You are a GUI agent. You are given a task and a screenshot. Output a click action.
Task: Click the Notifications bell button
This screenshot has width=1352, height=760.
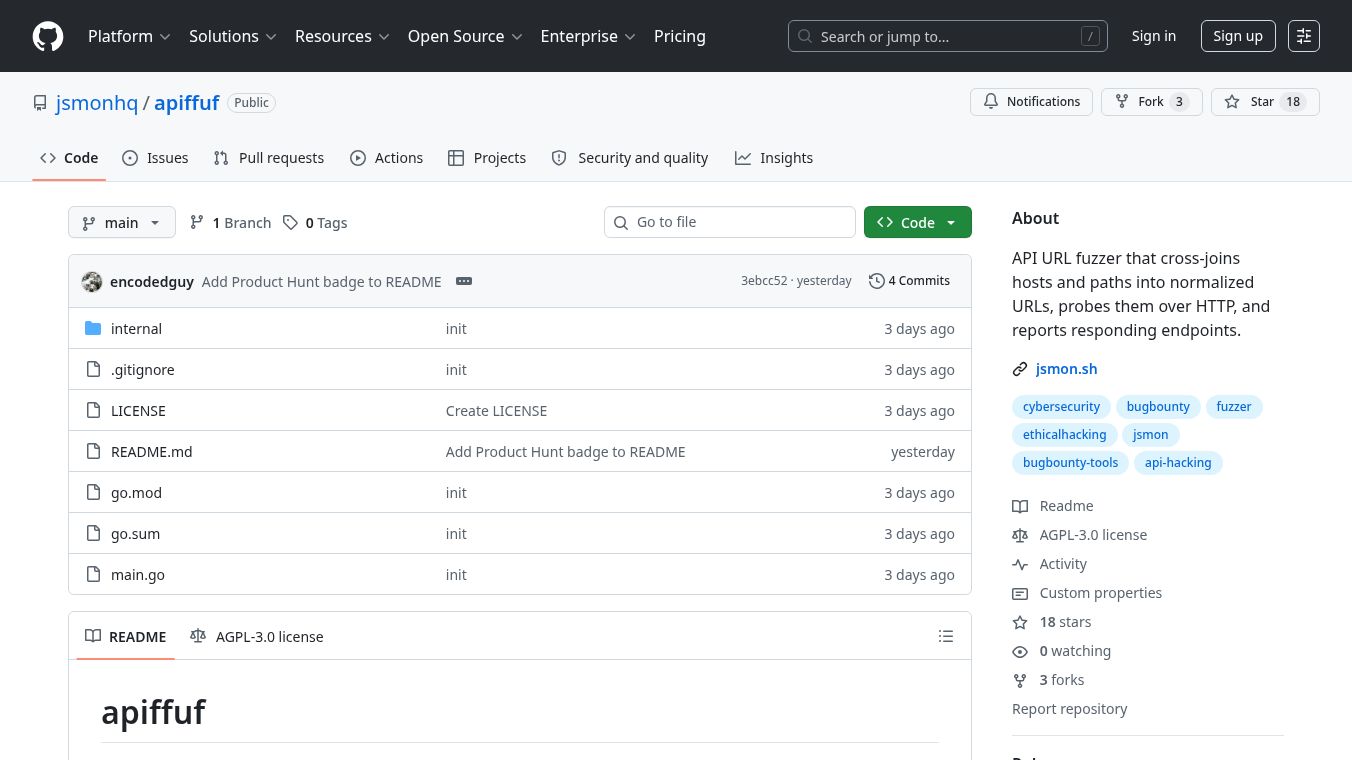point(1032,102)
